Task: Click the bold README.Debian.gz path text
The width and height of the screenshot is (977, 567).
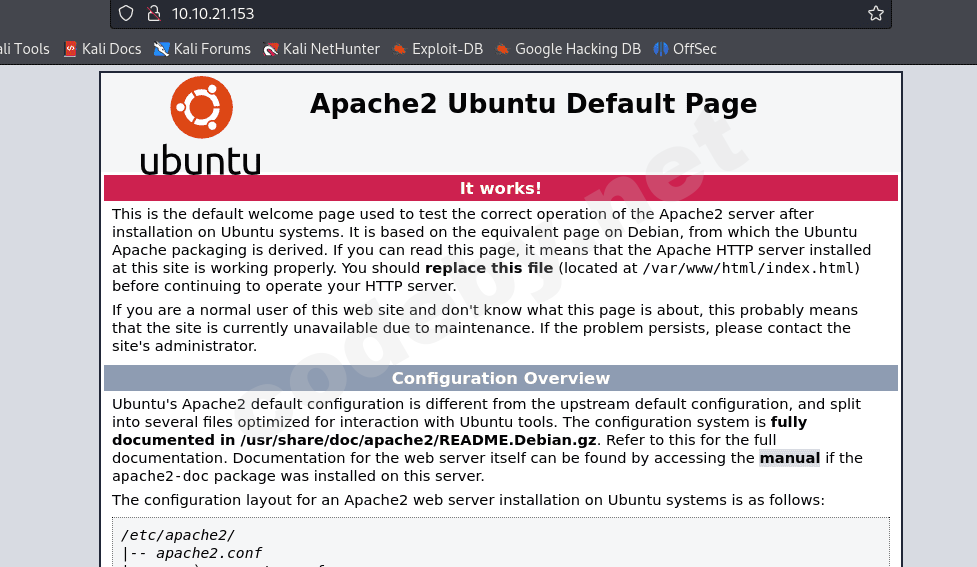Action: point(418,440)
